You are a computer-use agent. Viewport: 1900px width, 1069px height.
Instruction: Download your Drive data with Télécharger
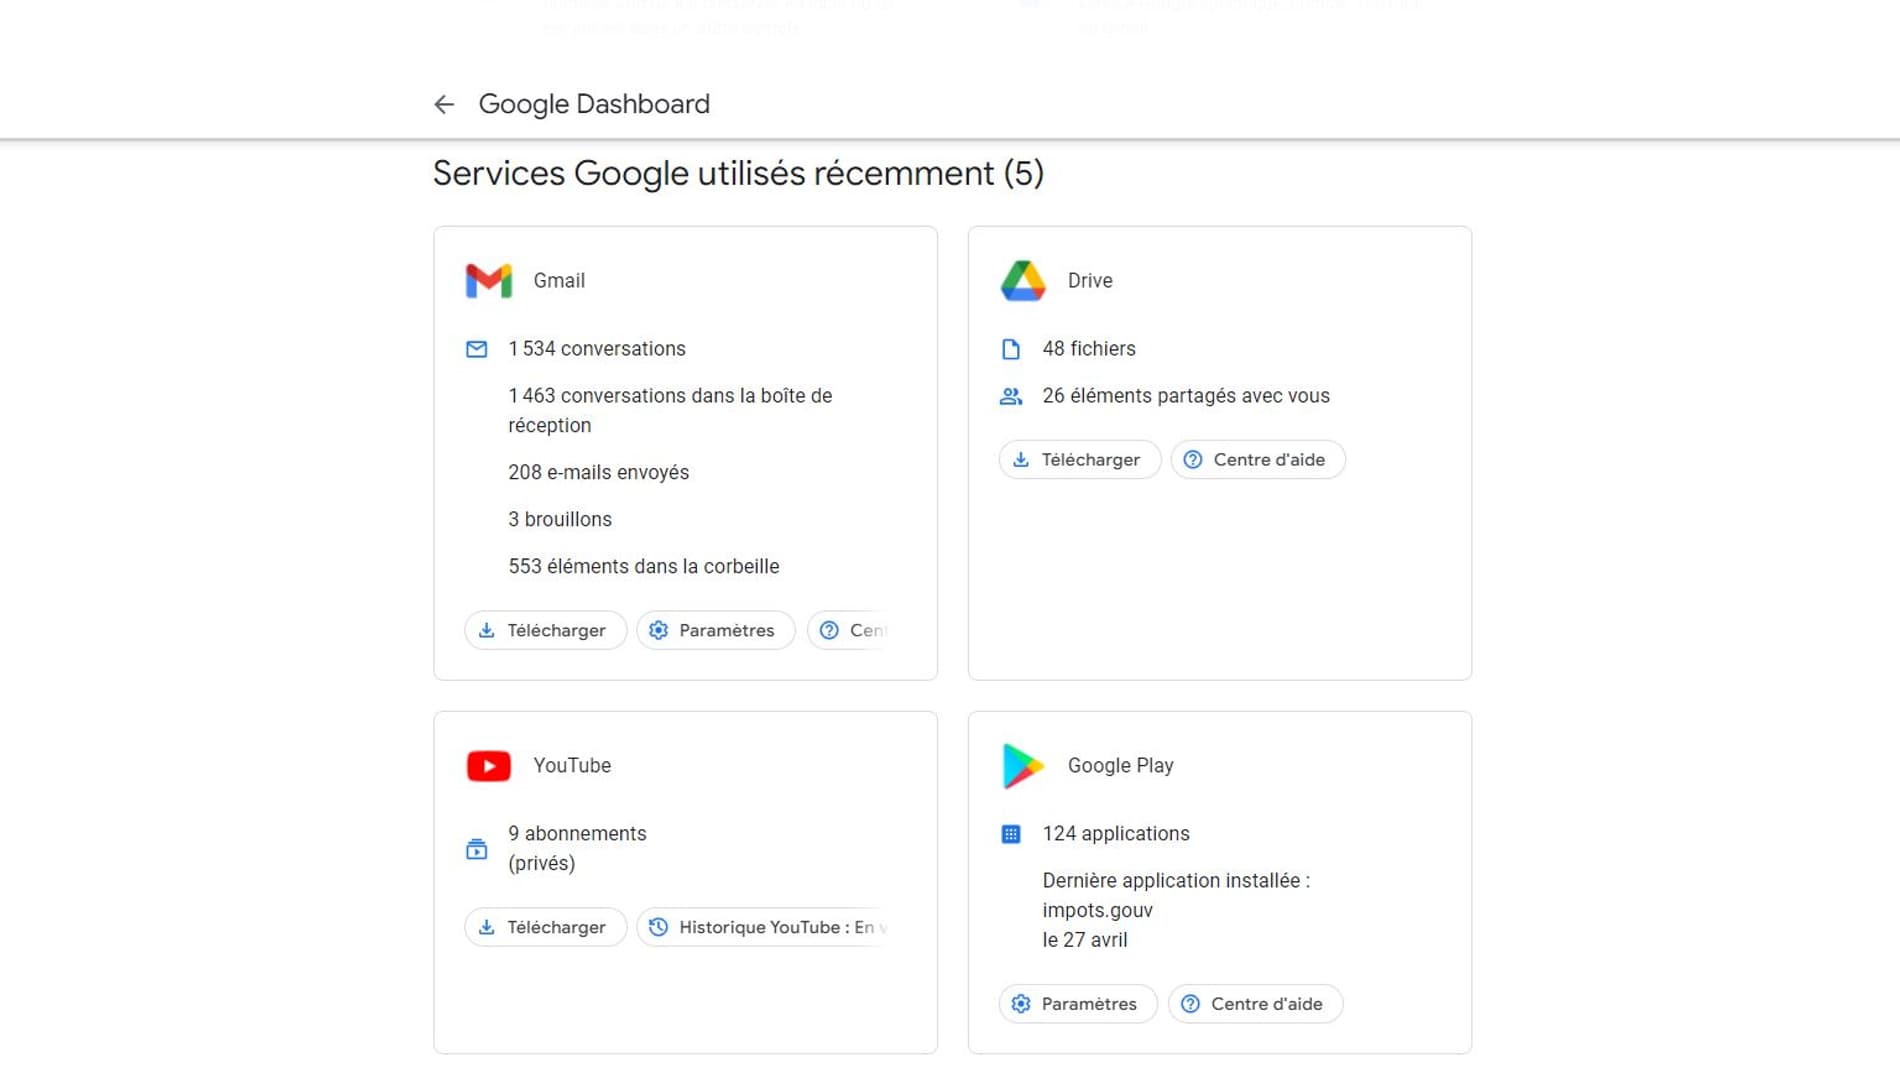coord(1079,459)
